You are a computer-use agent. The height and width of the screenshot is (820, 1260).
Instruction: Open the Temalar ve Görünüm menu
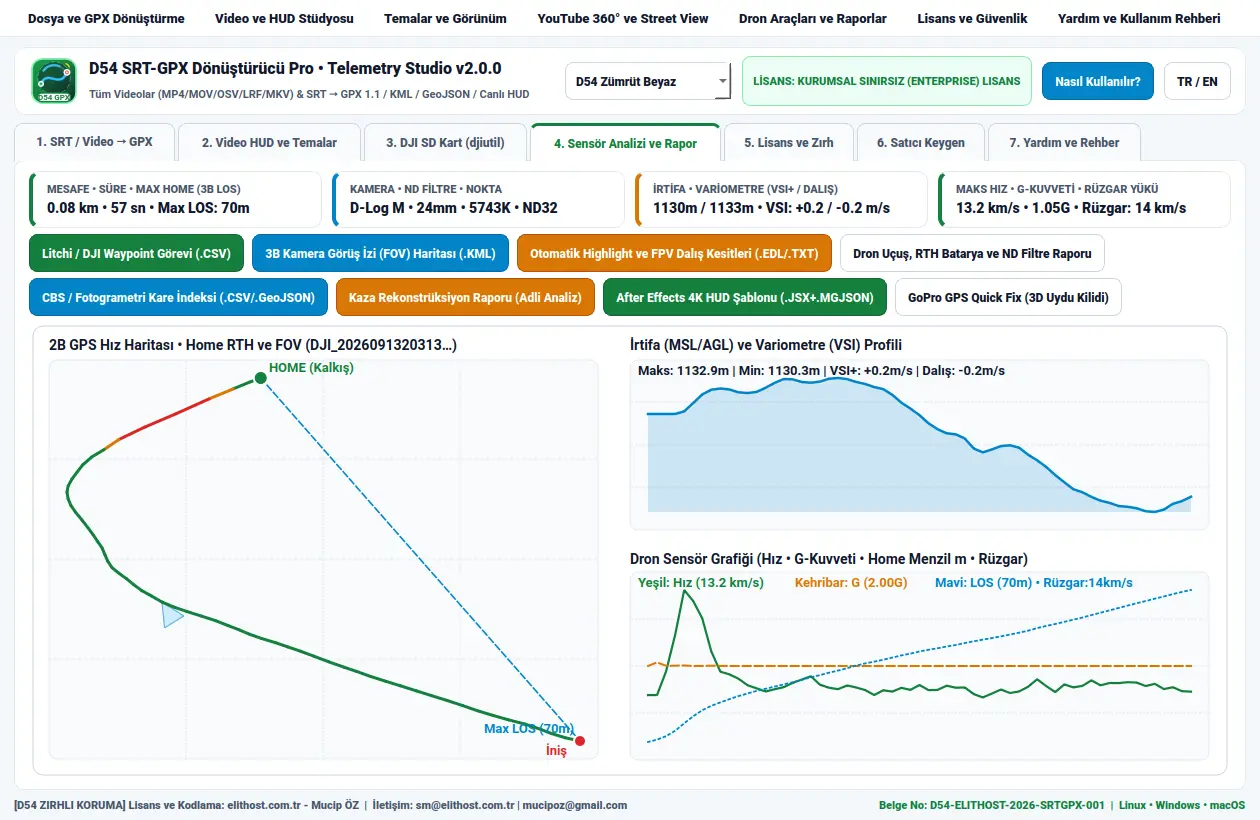(x=445, y=19)
